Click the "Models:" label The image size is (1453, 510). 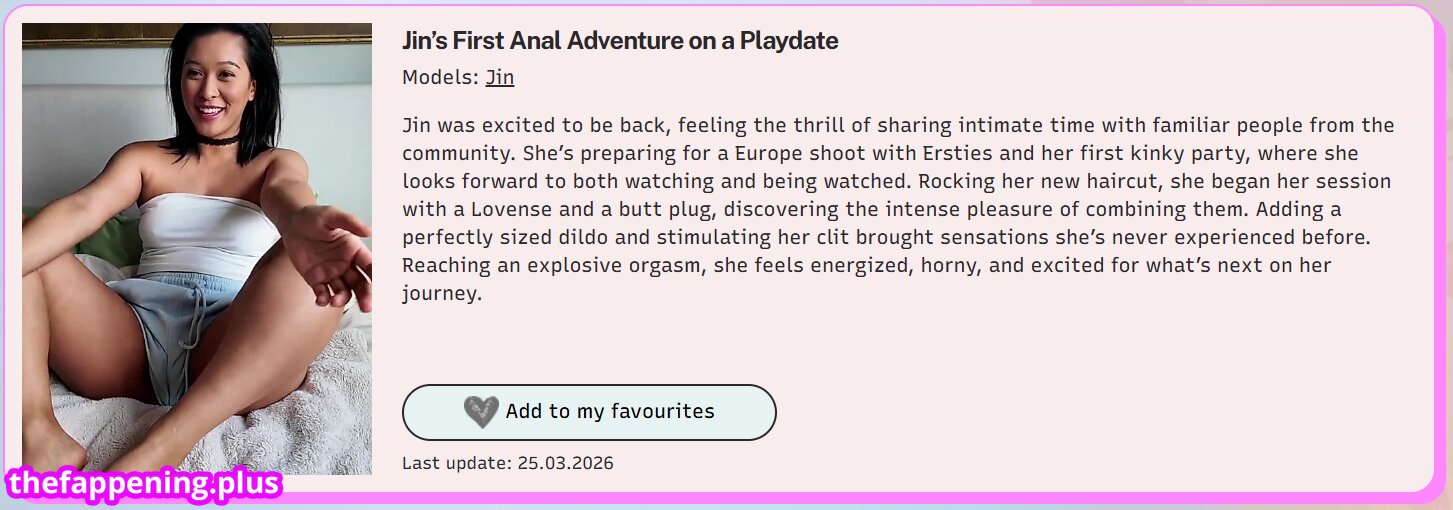pos(440,77)
